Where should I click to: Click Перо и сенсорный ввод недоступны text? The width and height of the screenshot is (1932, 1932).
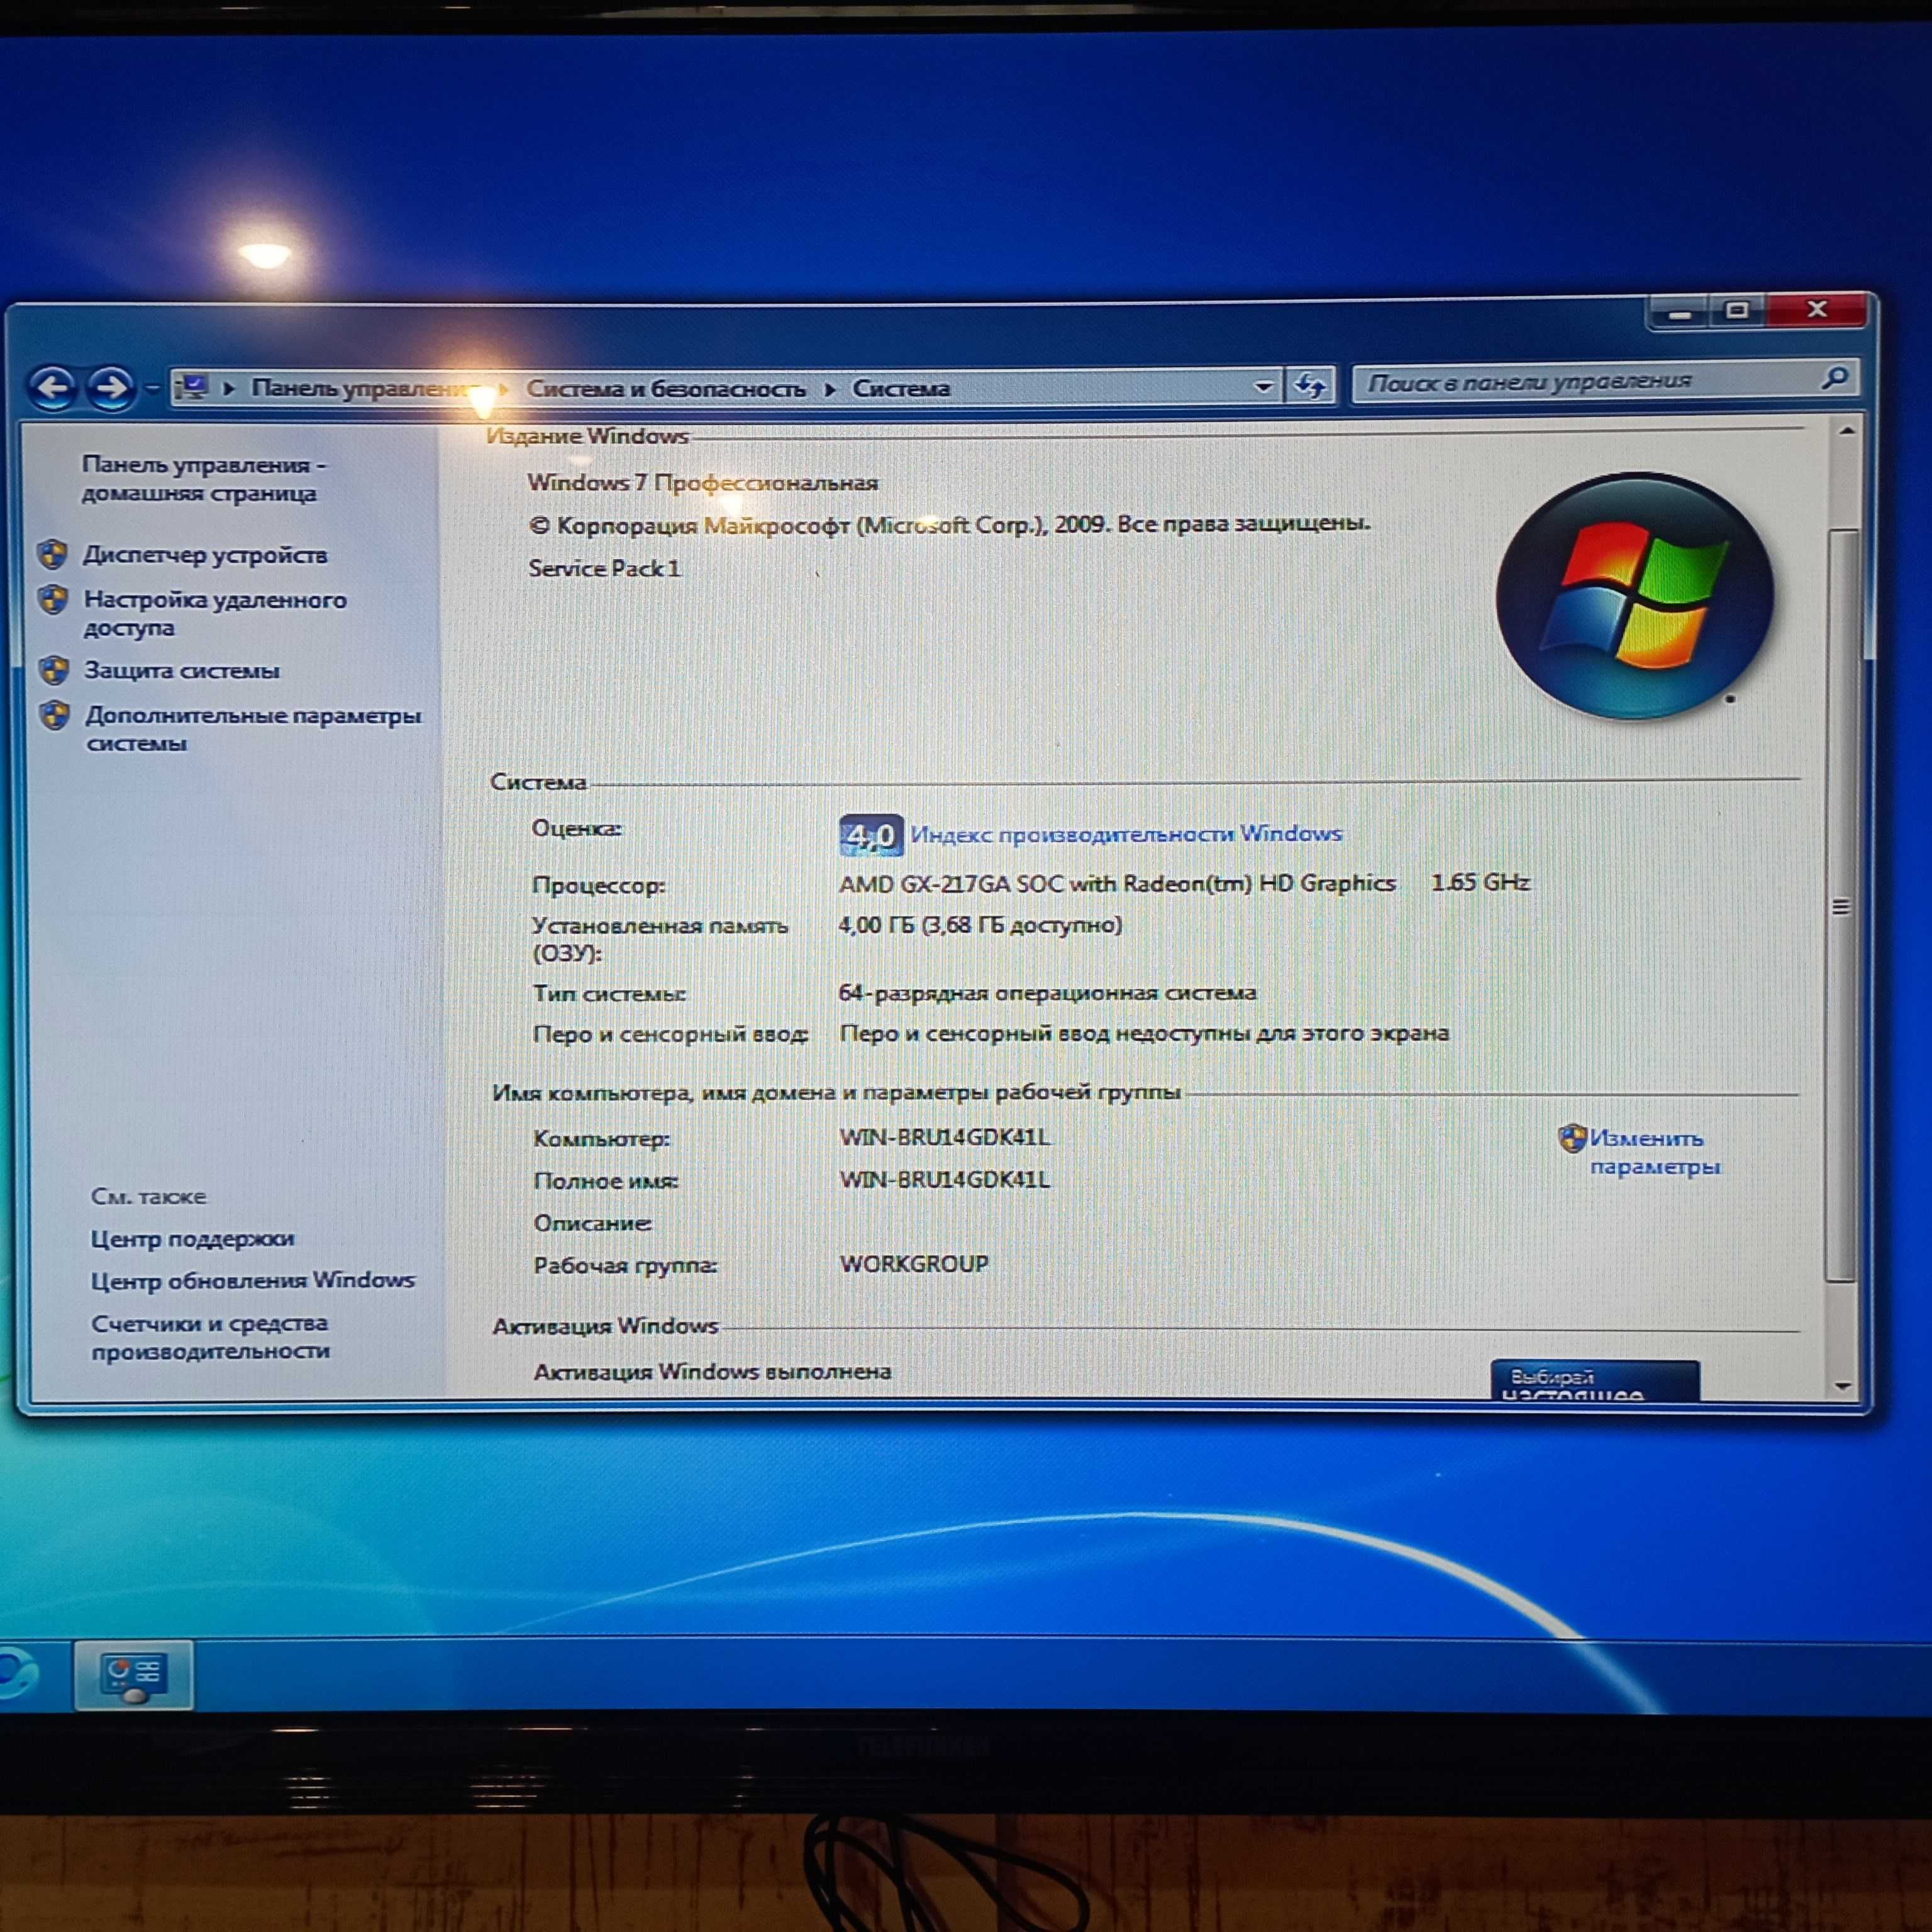(x=1144, y=1033)
